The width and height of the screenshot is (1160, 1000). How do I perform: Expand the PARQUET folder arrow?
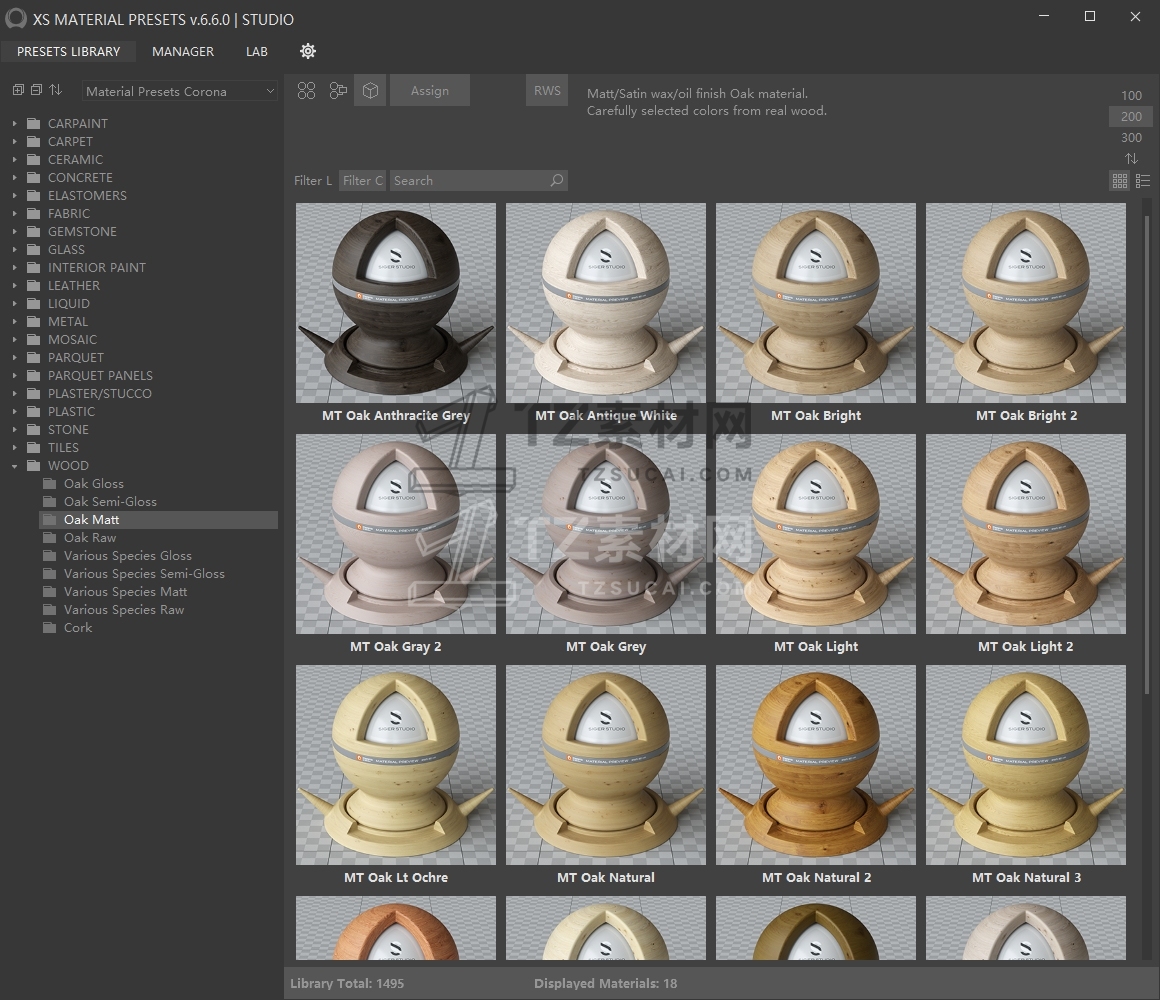(14, 358)
